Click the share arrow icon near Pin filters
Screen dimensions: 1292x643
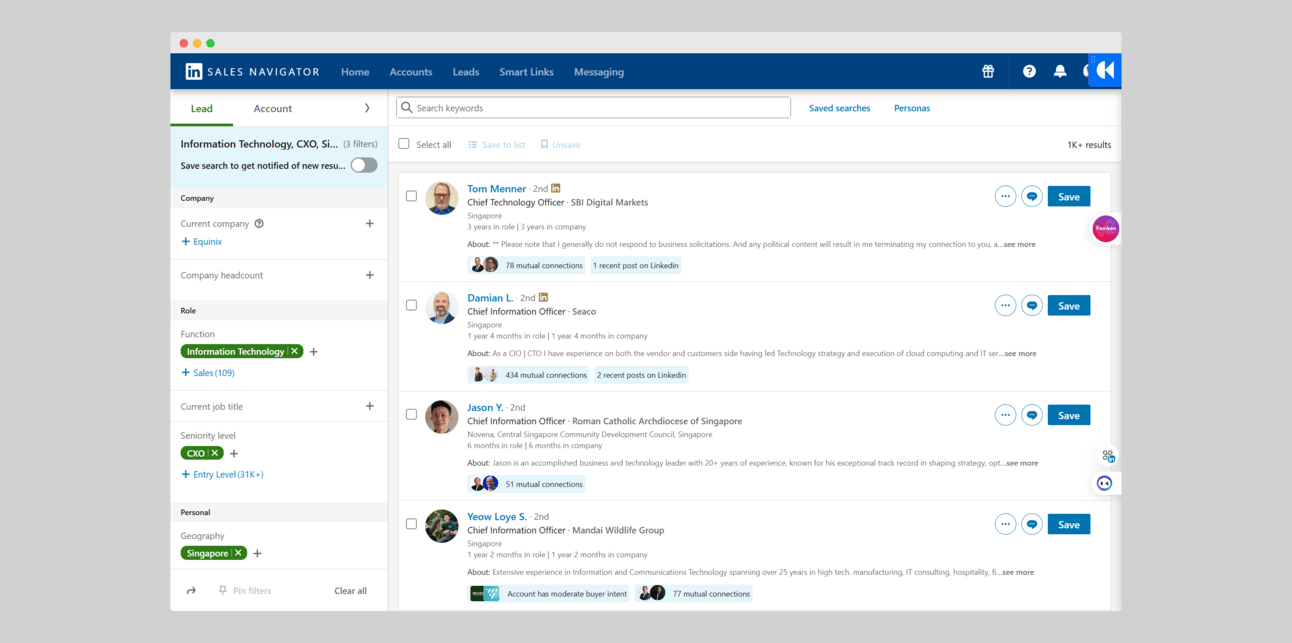pos(191,591)
